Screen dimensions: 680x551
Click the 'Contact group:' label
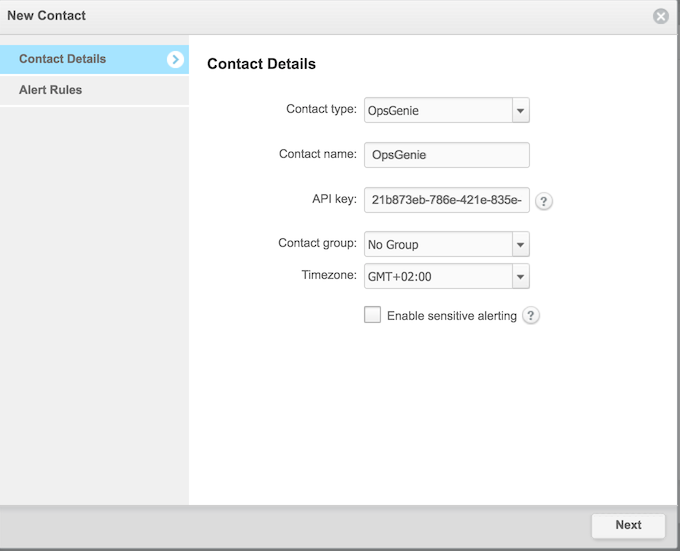[x=317, y=243]
